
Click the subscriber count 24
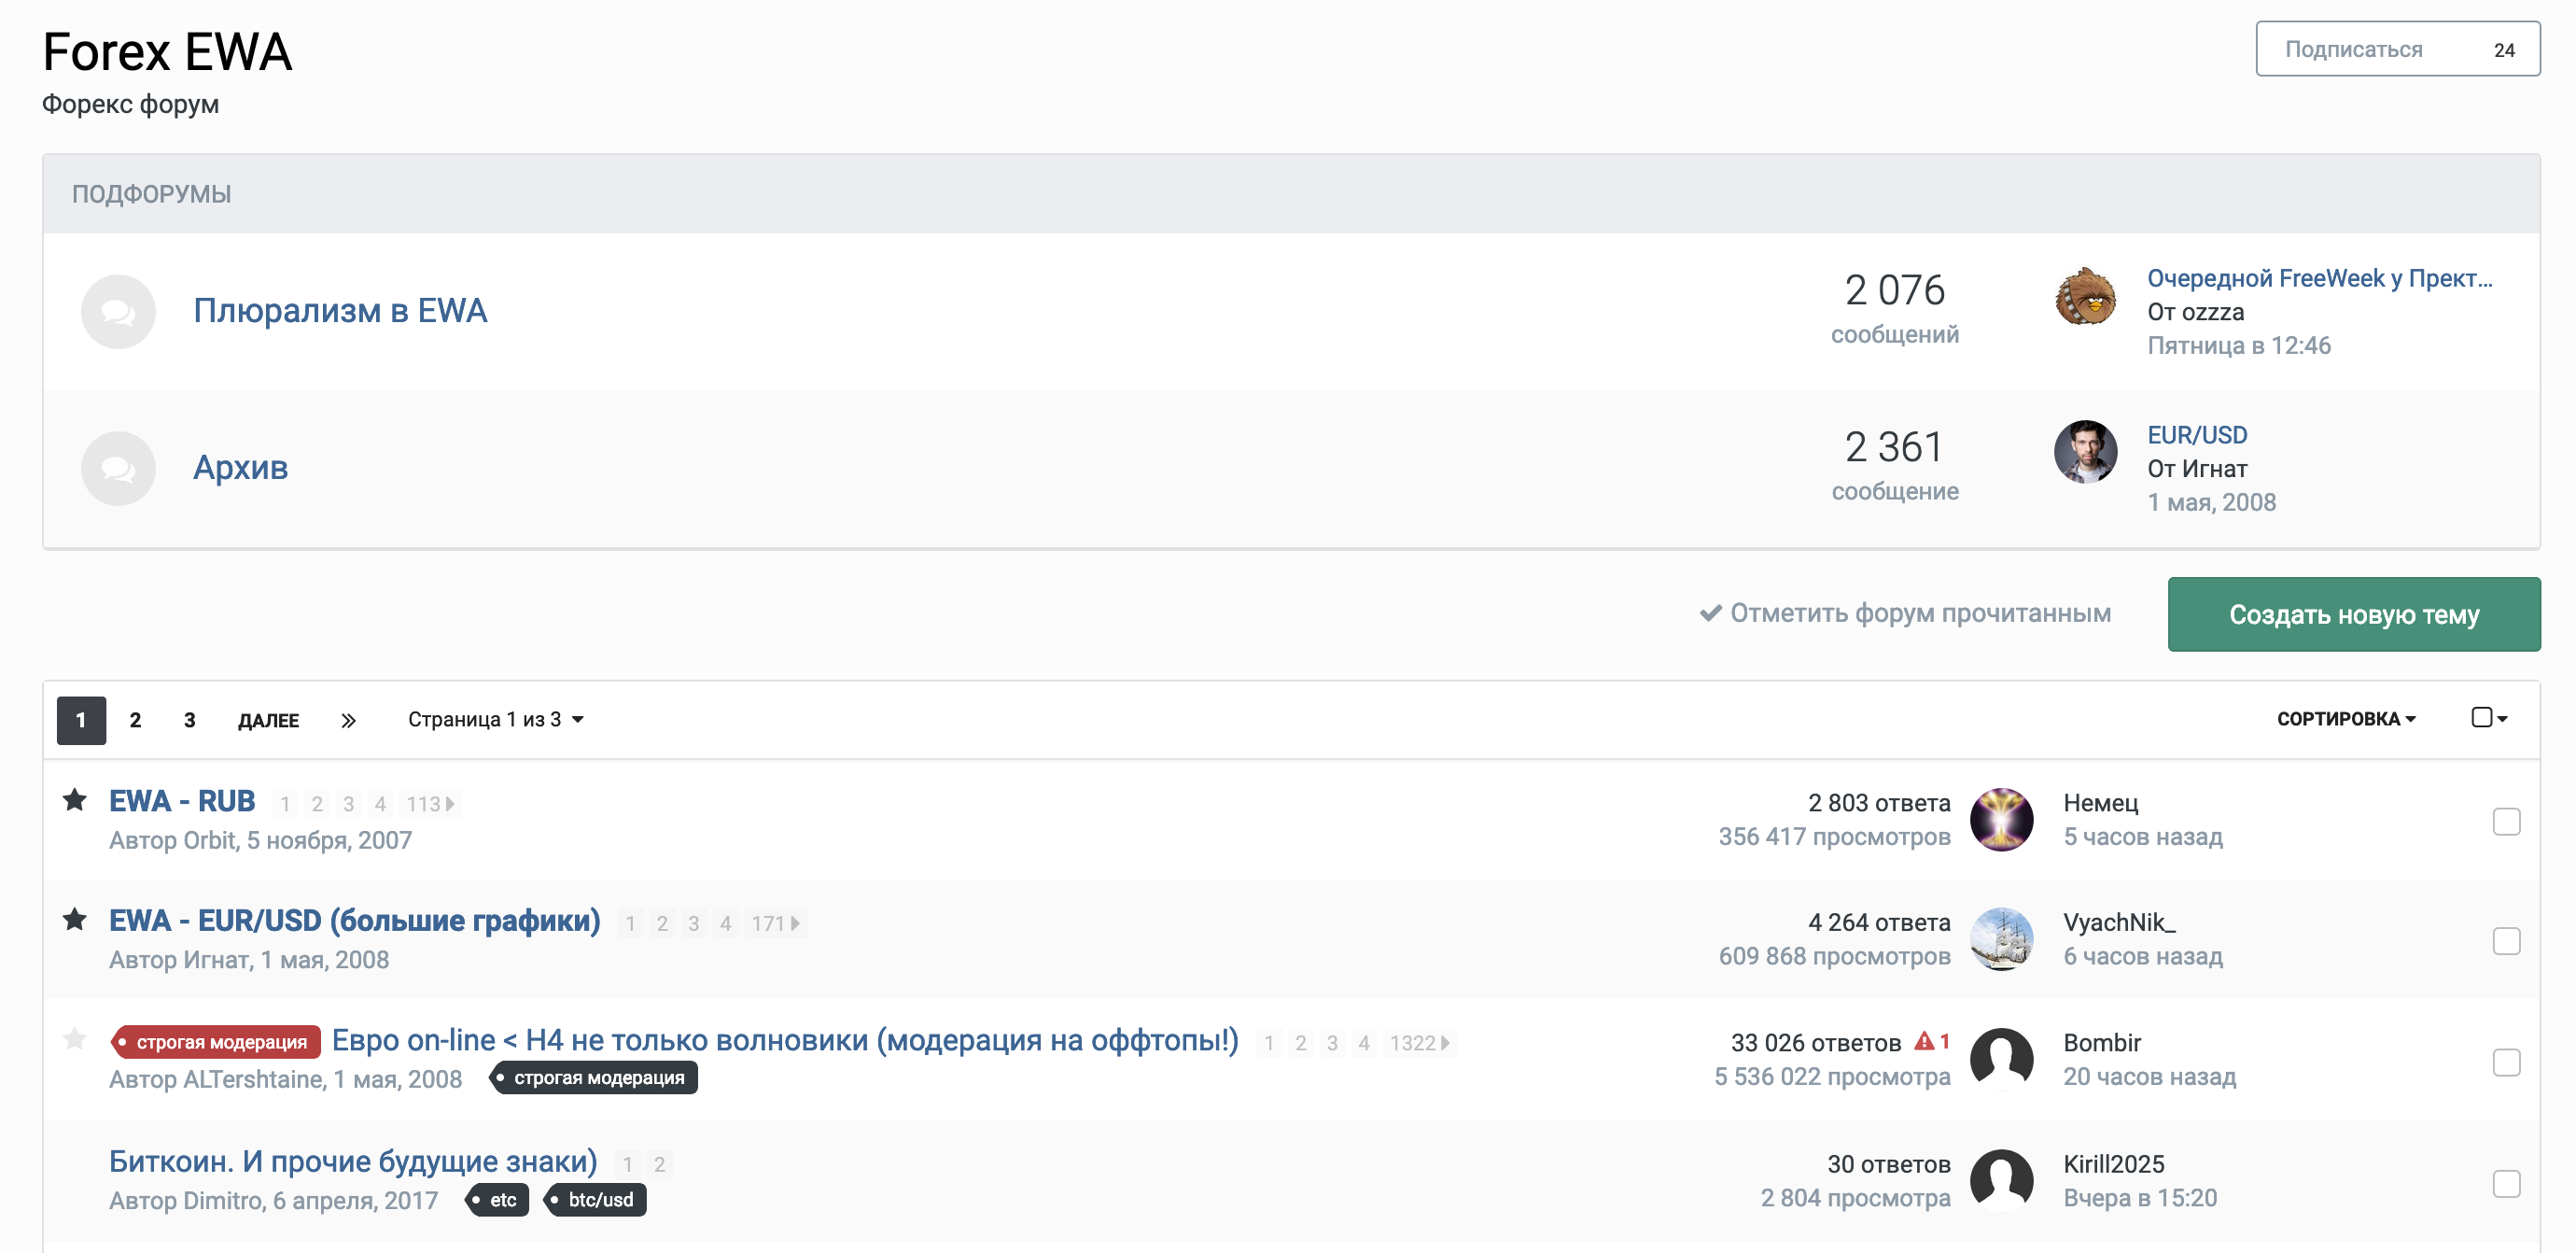tap(2503, 50)
